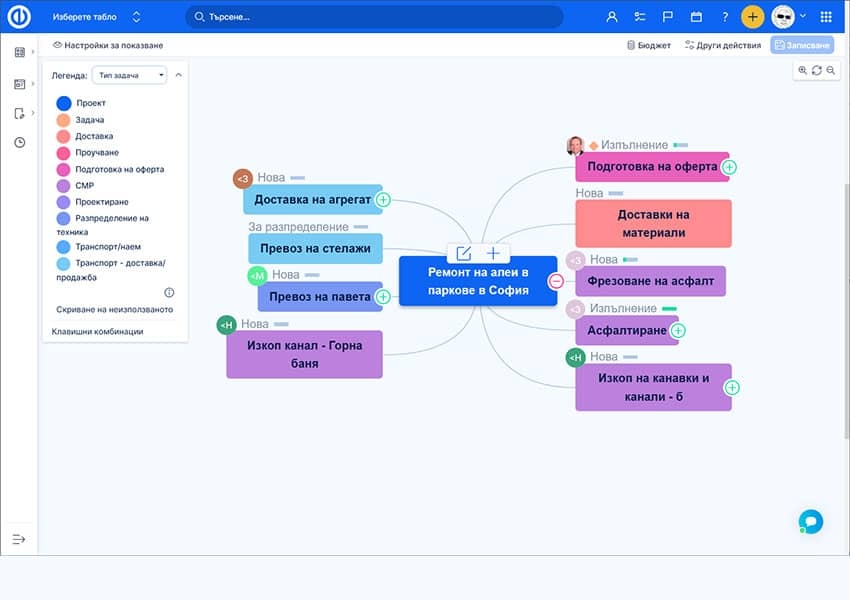The width and height of the screenshot is (850, 600).
Task: Click the flag milestones icon
Action: [668, 17]
